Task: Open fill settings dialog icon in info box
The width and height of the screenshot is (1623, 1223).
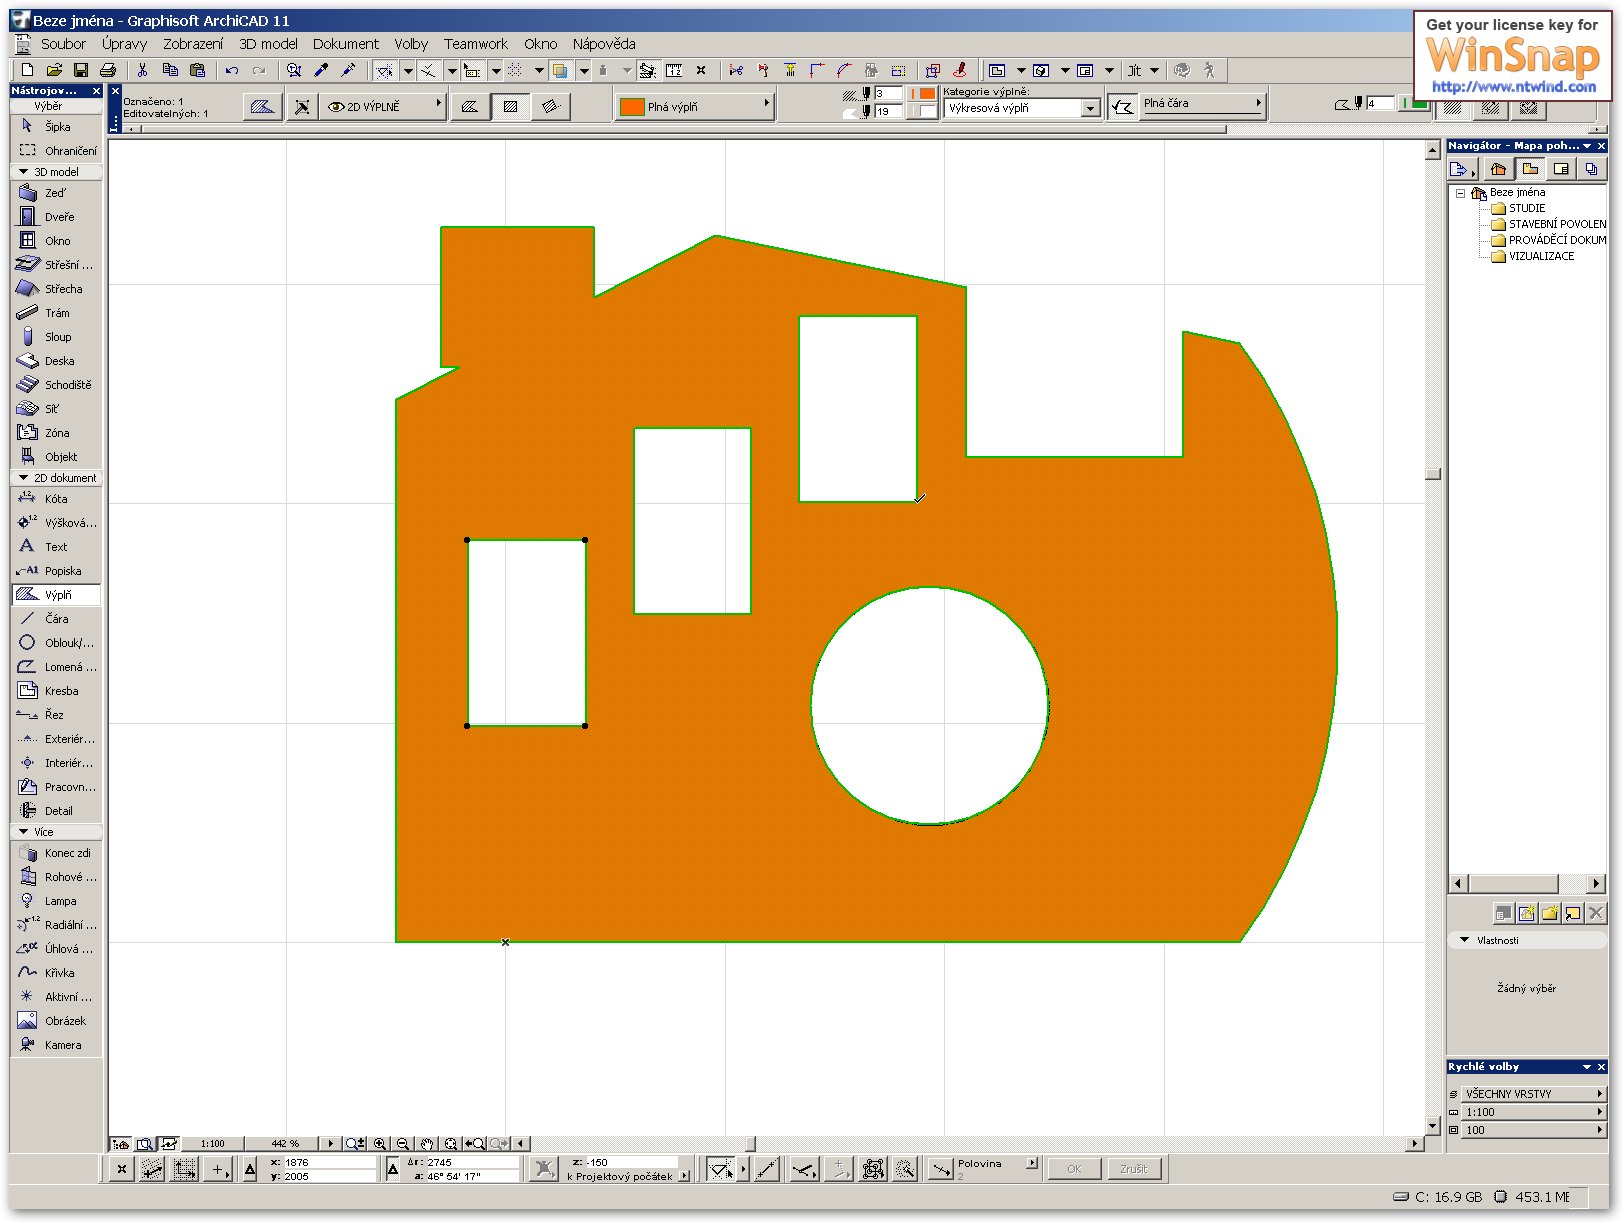Action: point(262,106)
